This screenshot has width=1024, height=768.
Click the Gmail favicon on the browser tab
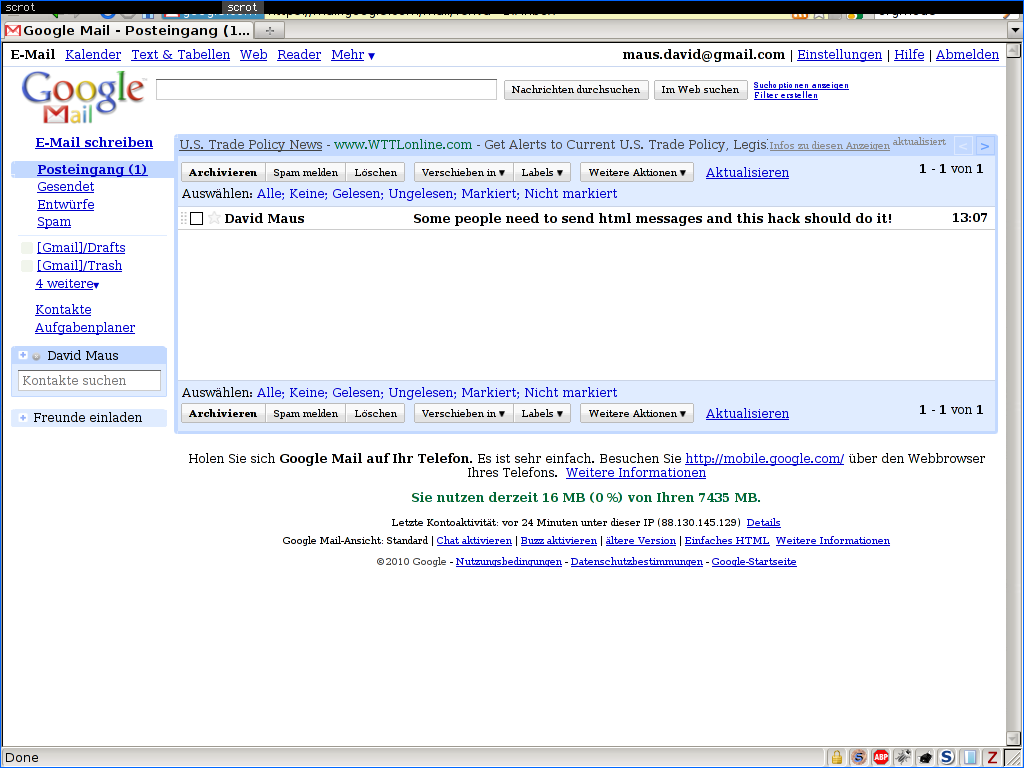coord(12,31)
